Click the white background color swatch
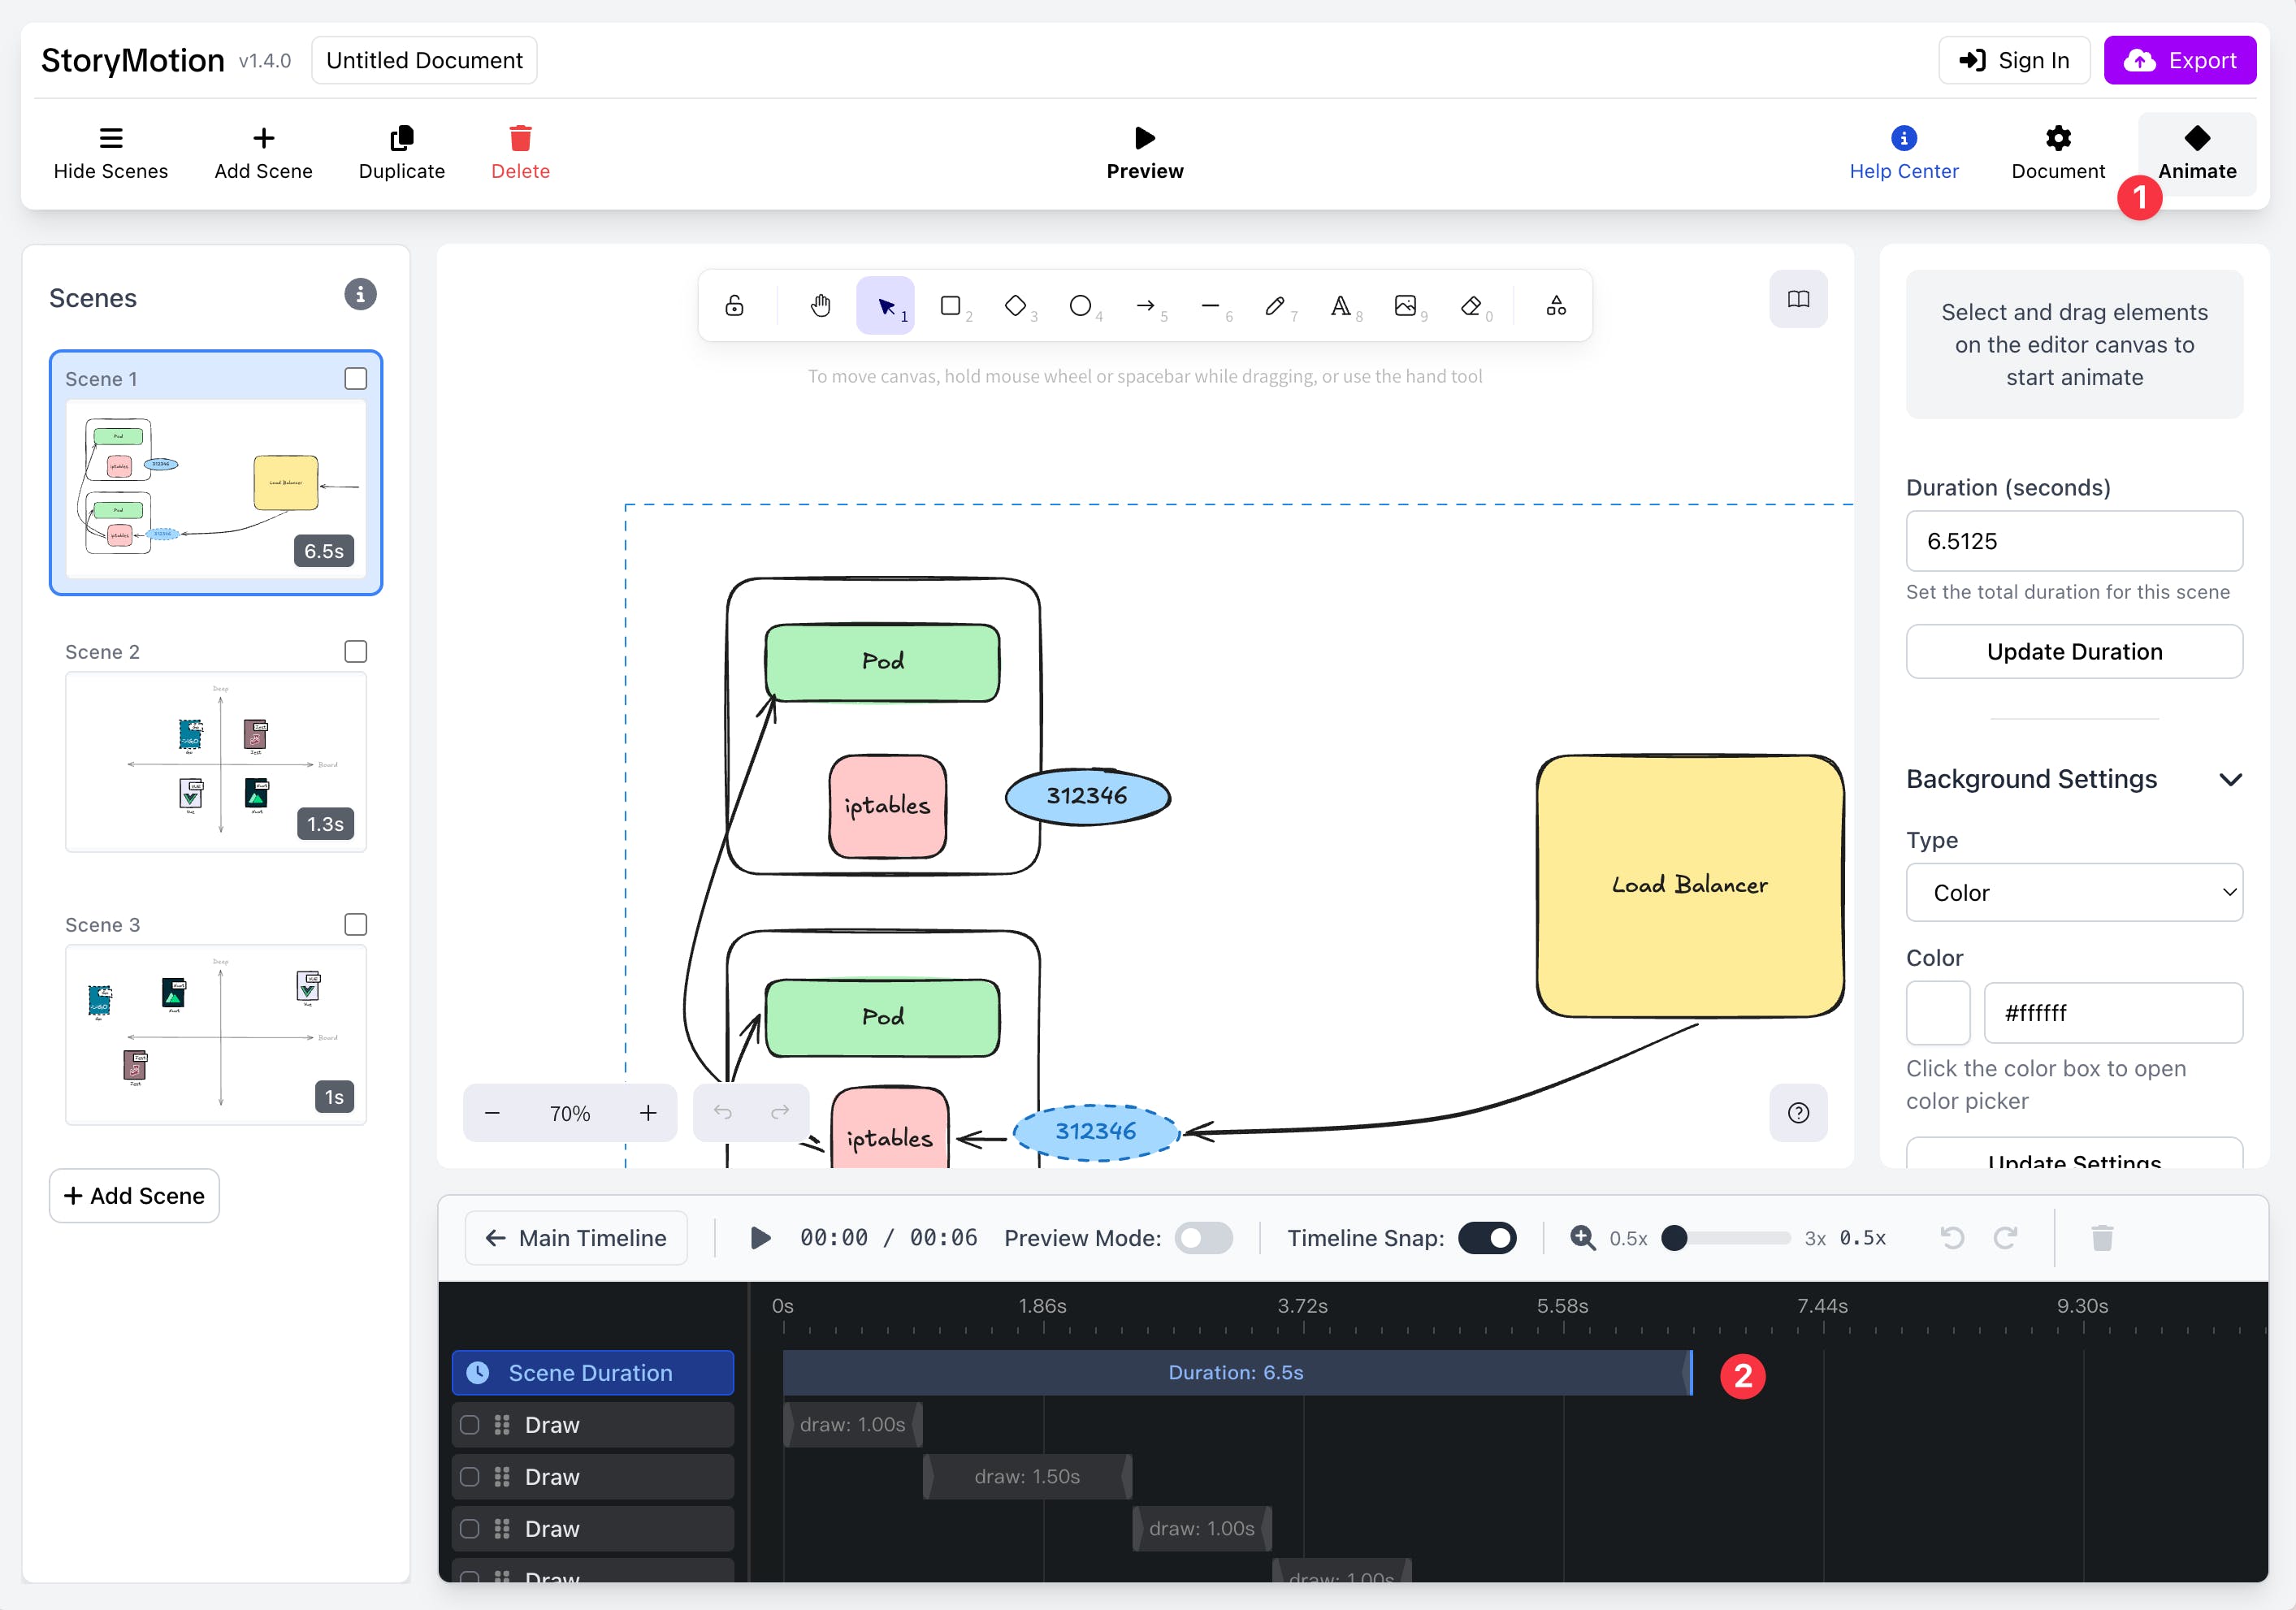2296x1610 pixels. [1937, 1012]
